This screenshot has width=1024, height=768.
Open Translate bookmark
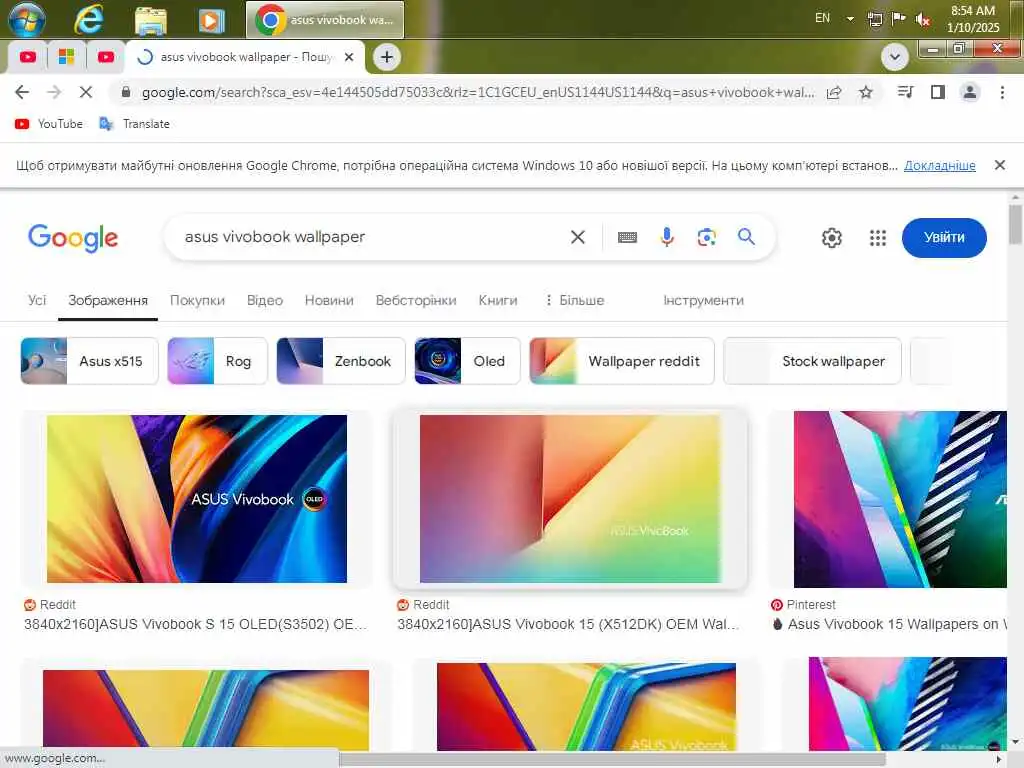point(135,123)
